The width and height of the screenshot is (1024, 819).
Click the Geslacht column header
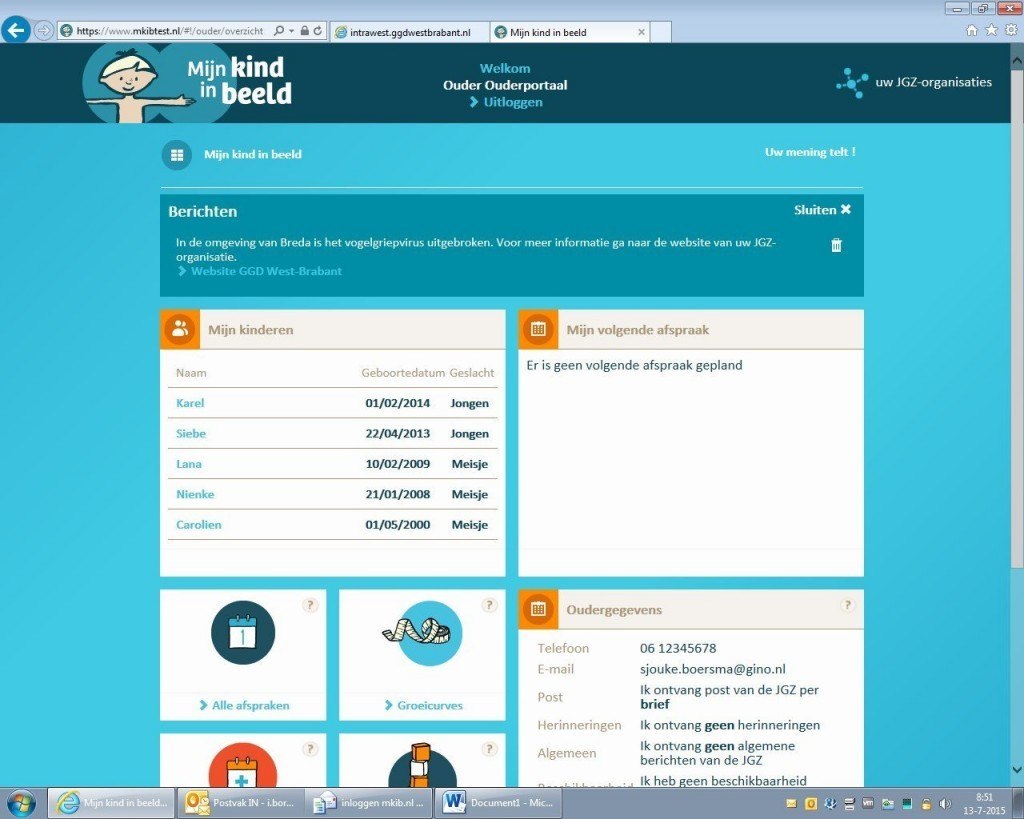472,373
